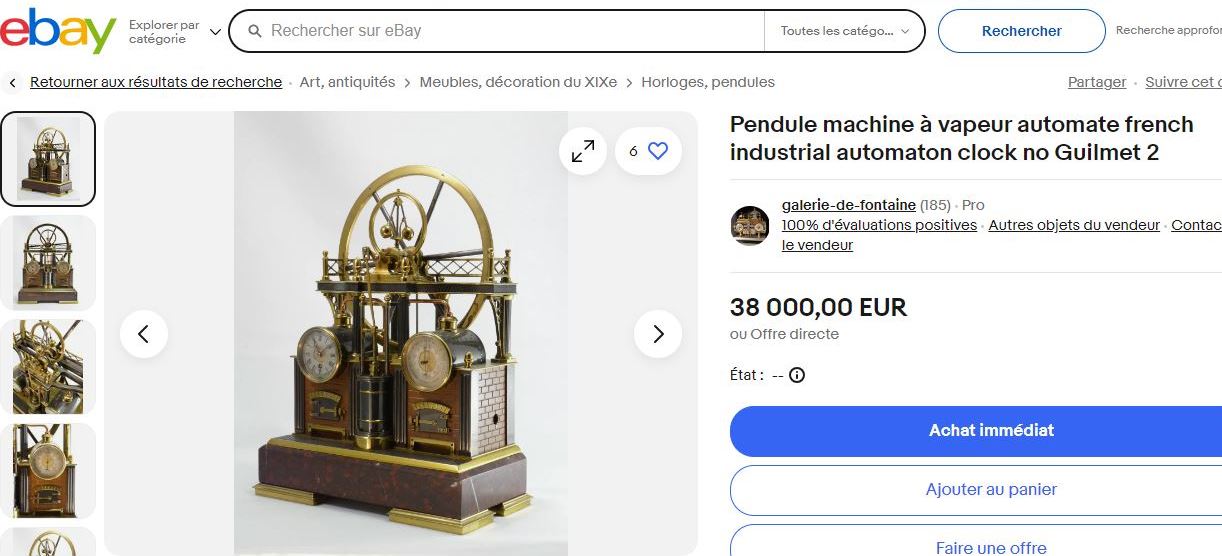Viewport: 1222px width, 556px height.
Task: Click the back chevron before Retourner
Action: pyautogui.click(x=13, y=83)
